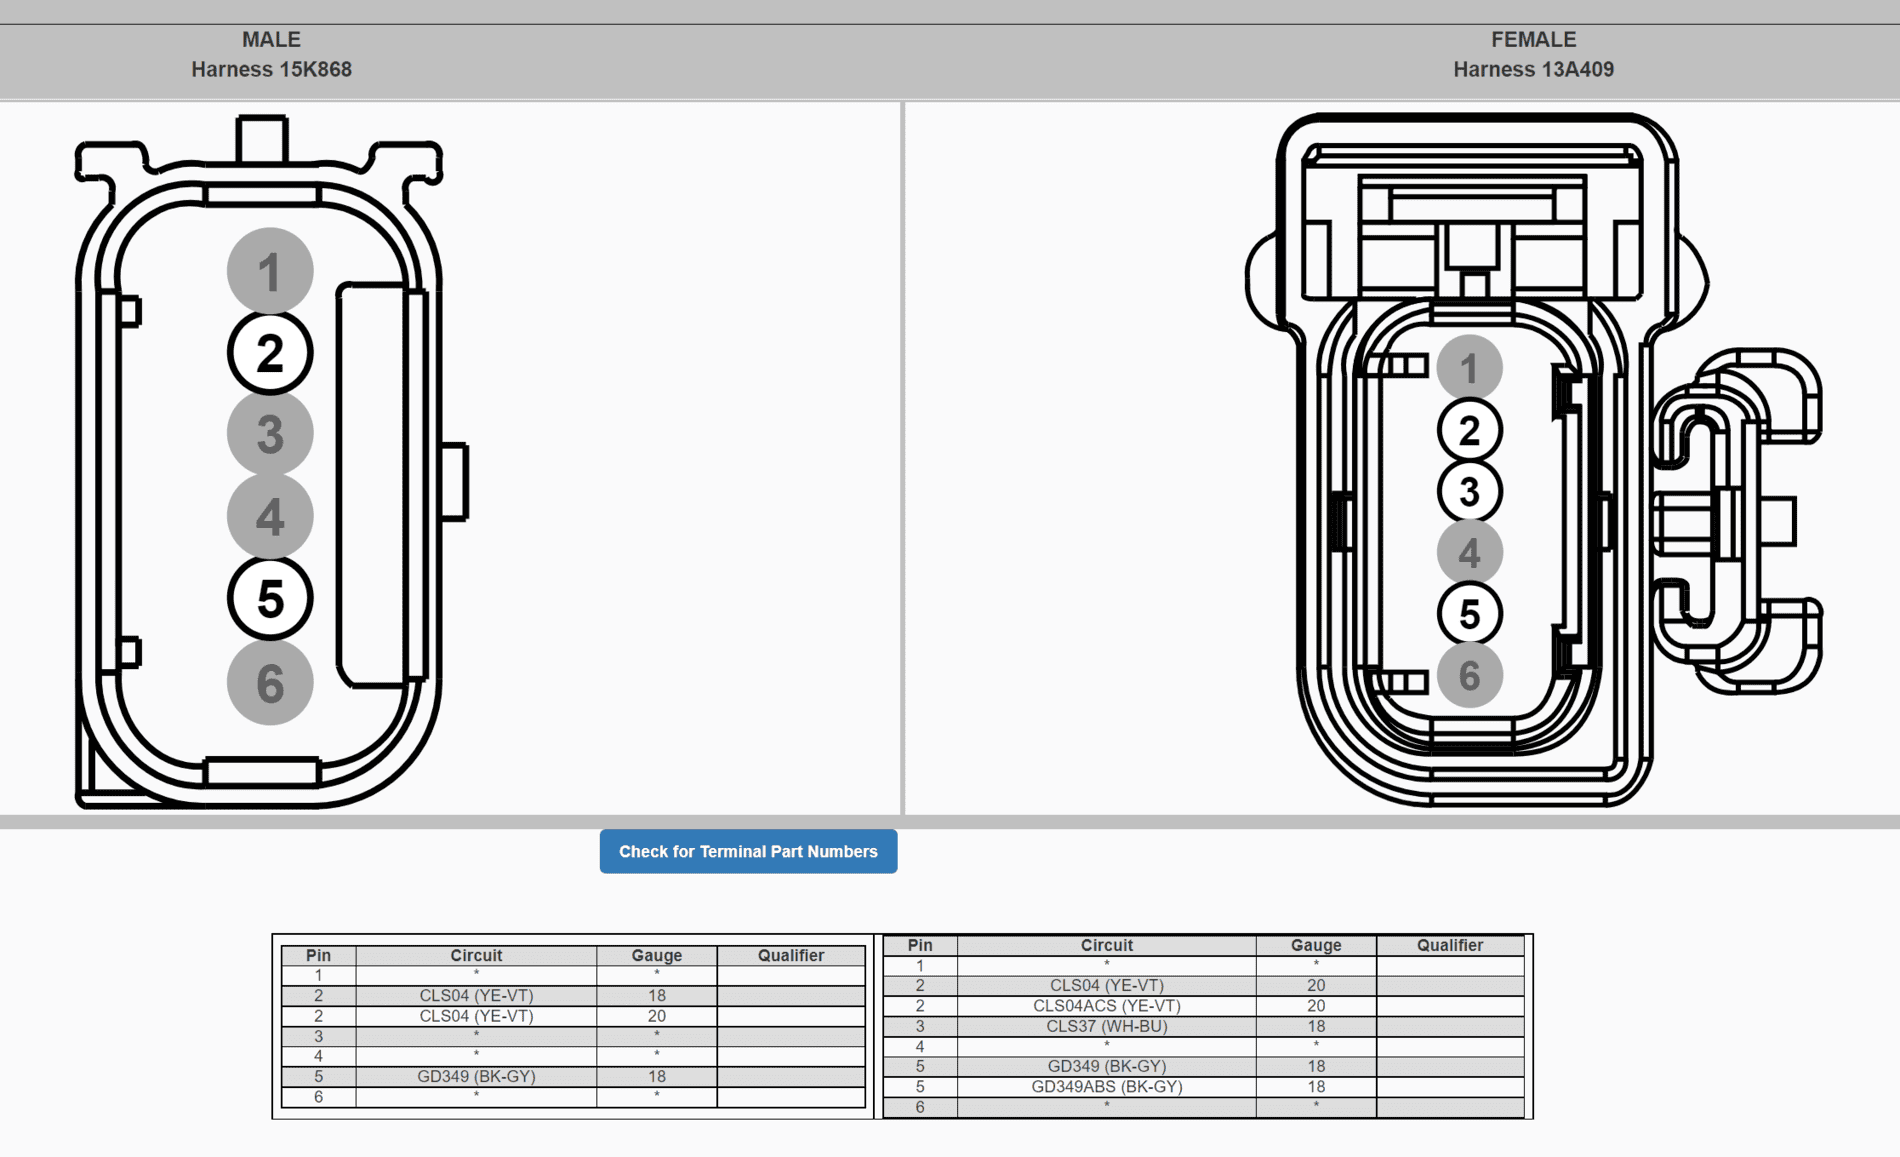The height and width of the screenshot is (1157, 1900).
Task: Click the Gauge column header in female table
Action: tap(1316, 945)
